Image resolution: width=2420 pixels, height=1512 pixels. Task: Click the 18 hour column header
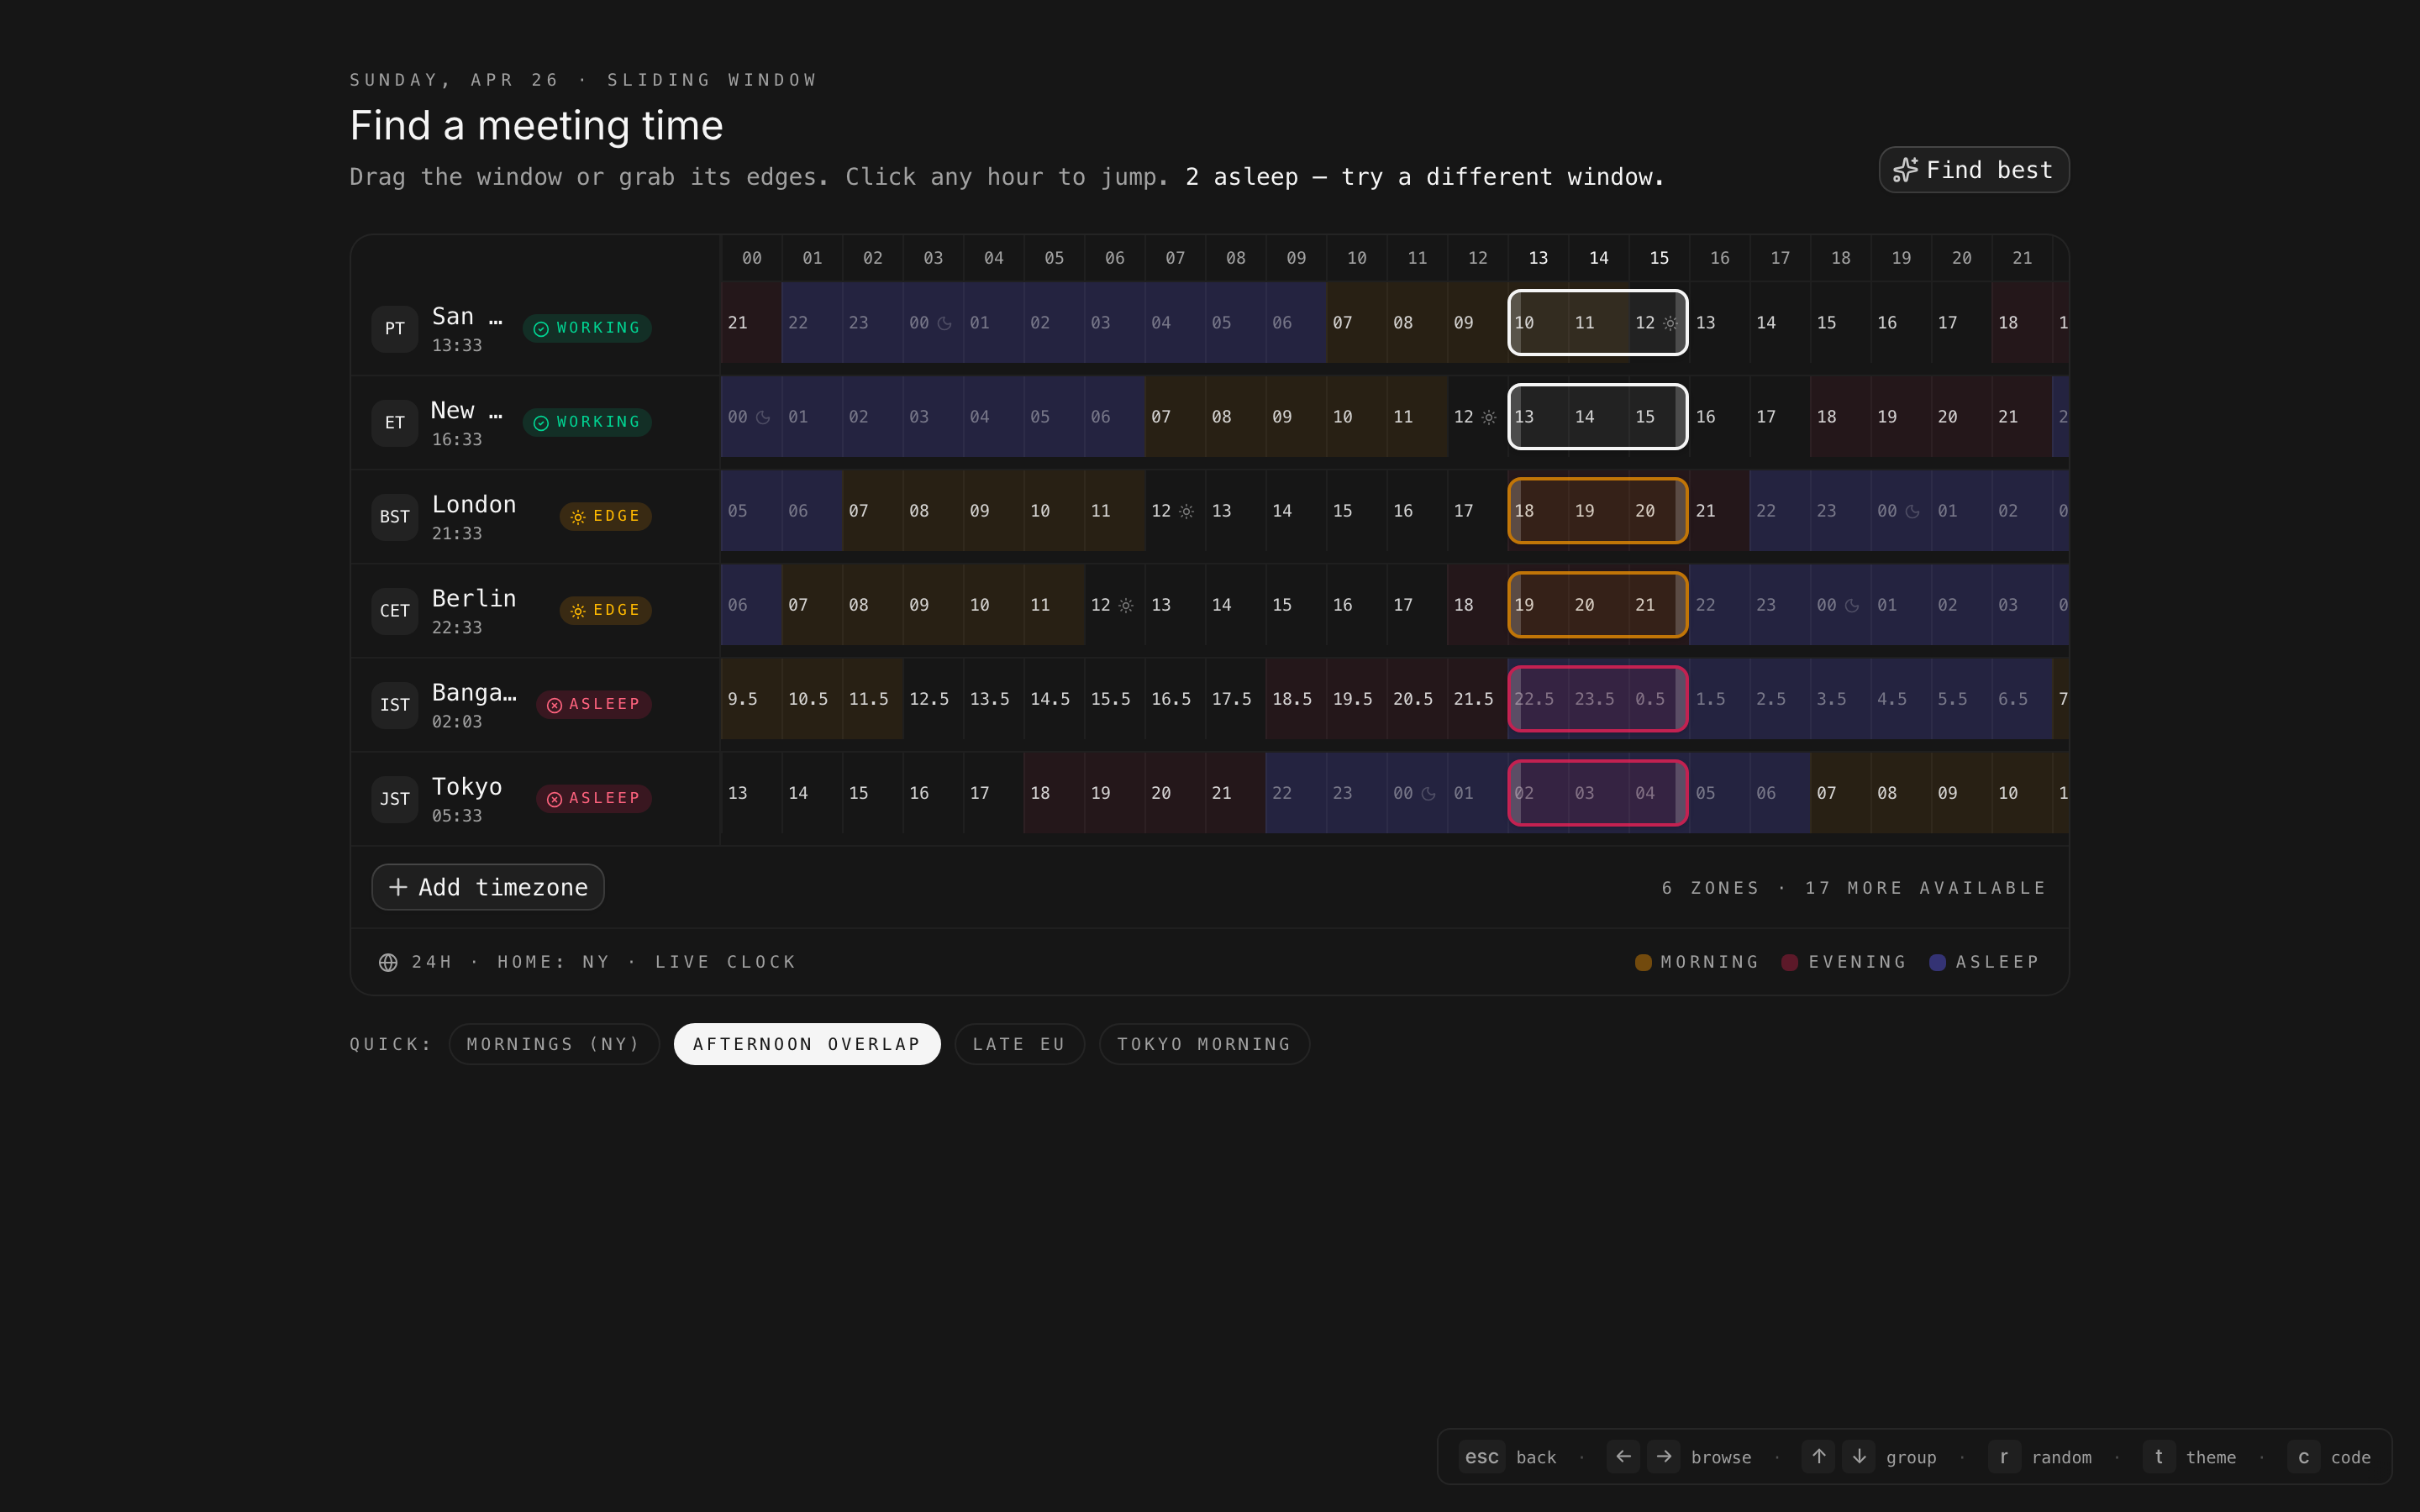click(x=1840, y=258)
